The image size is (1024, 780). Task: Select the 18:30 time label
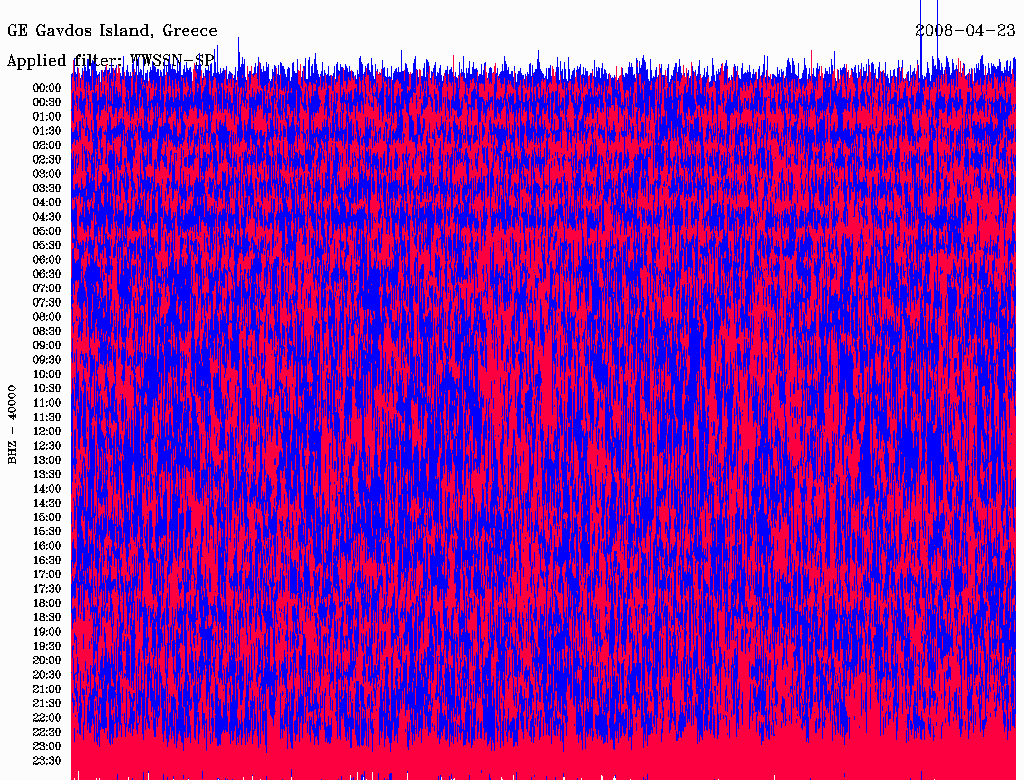pyautogui.click(x=47, y=618)
